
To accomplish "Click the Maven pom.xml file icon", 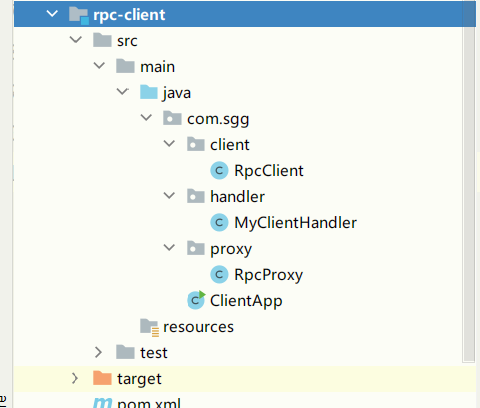I will tap(102, 403).
